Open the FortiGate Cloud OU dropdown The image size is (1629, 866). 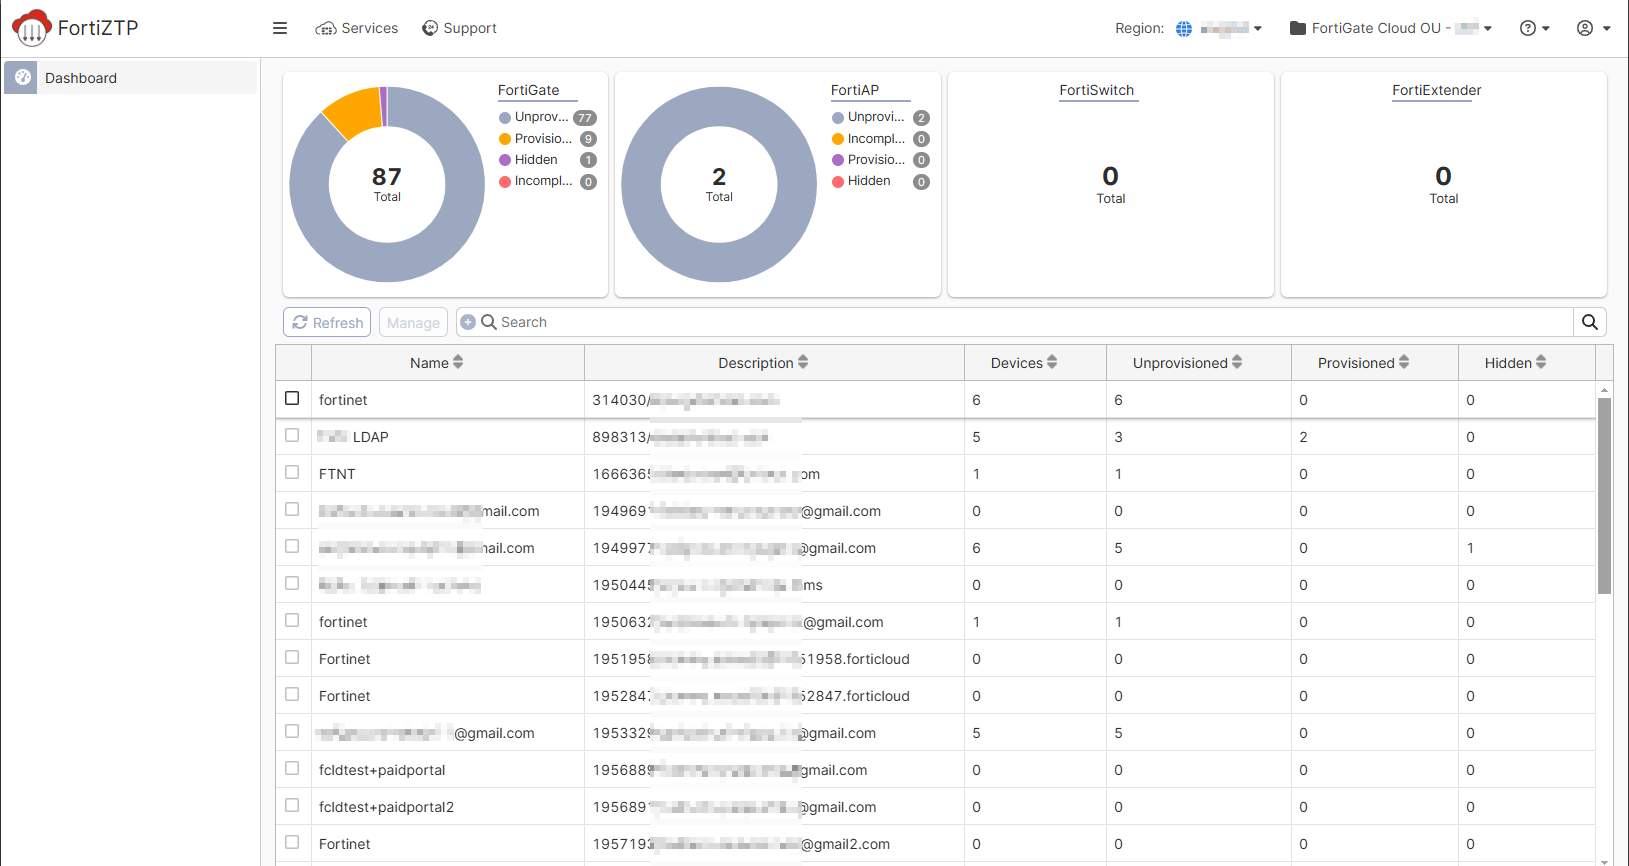1391,28
